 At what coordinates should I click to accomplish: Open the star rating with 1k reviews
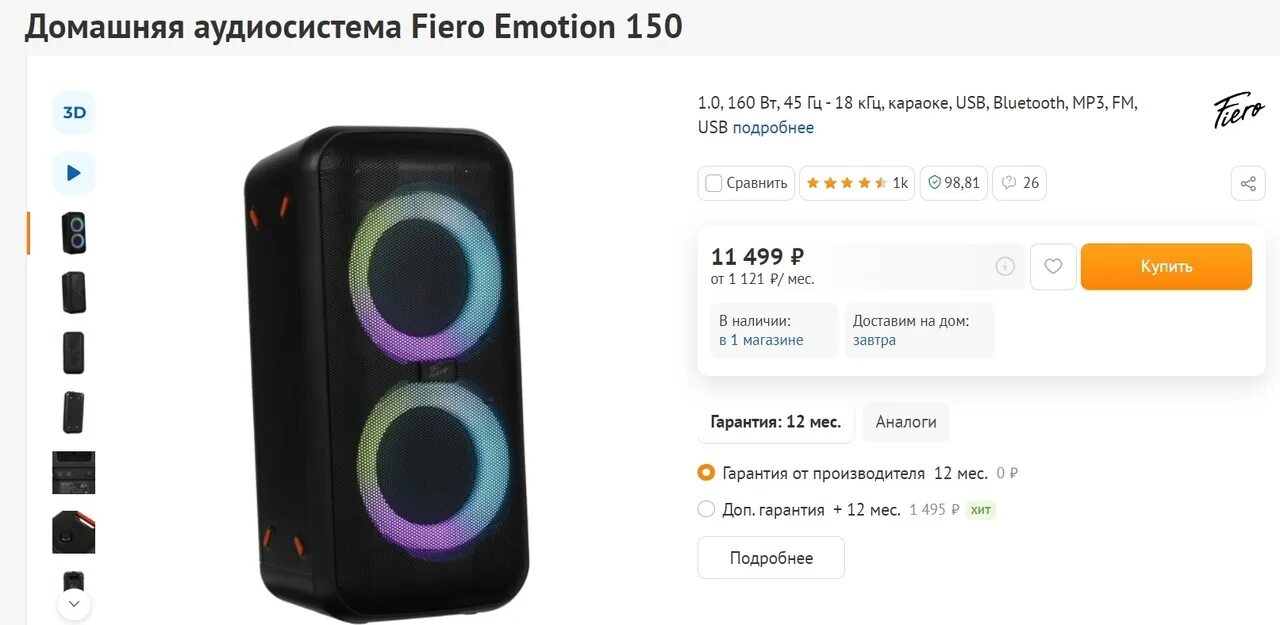[x=856, y=183]
